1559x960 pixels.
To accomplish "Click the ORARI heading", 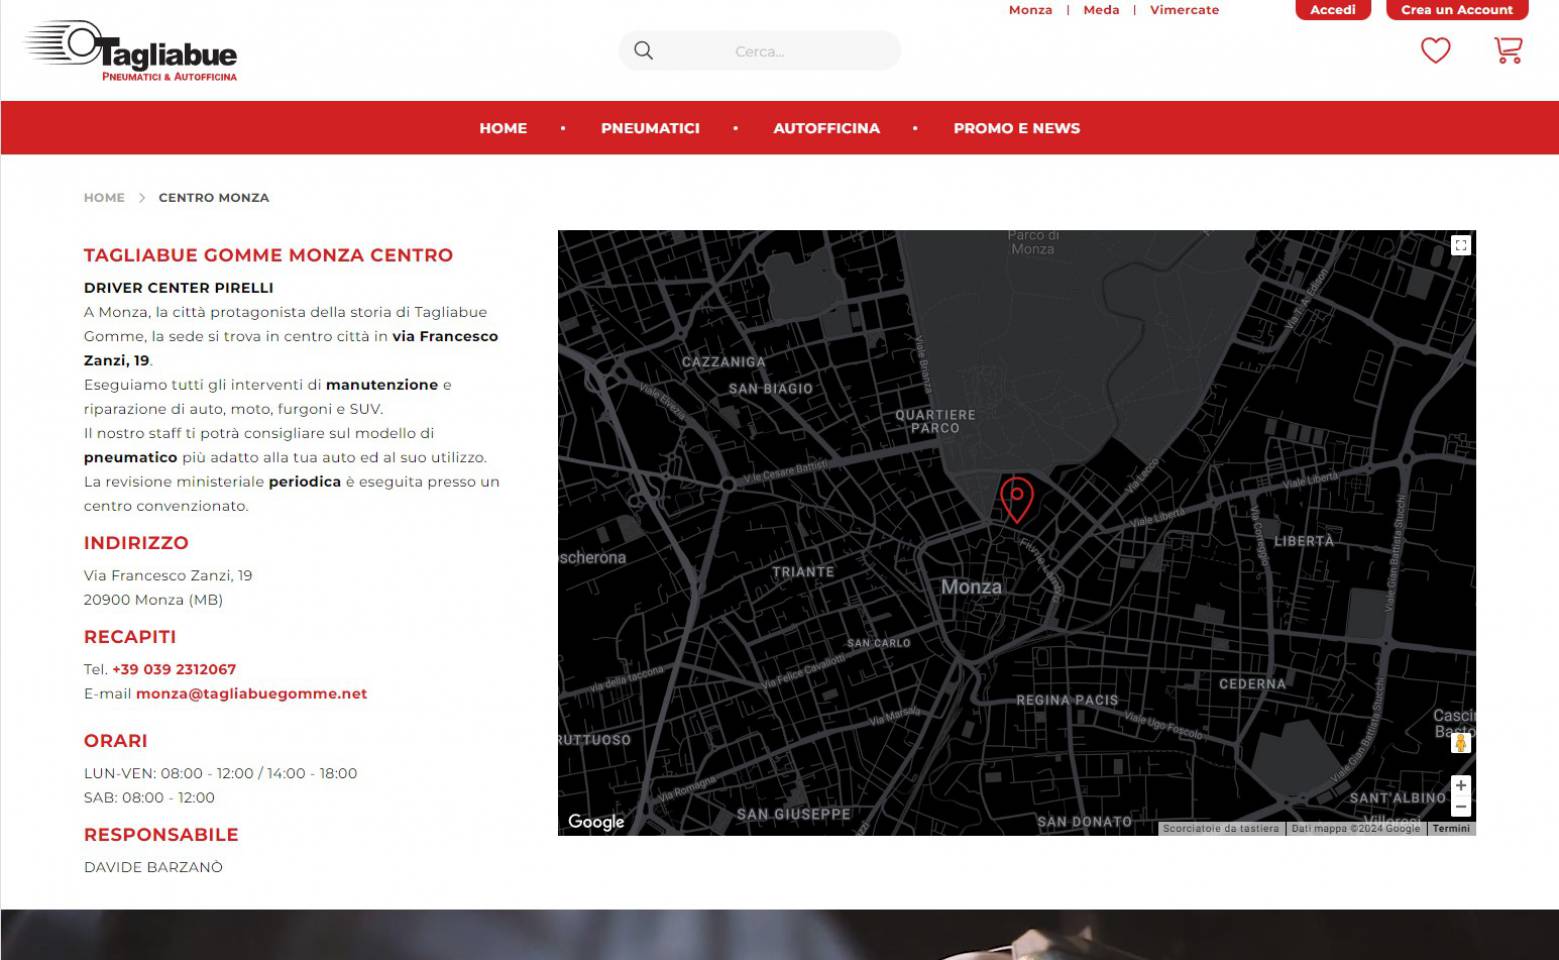I will 116,741.
